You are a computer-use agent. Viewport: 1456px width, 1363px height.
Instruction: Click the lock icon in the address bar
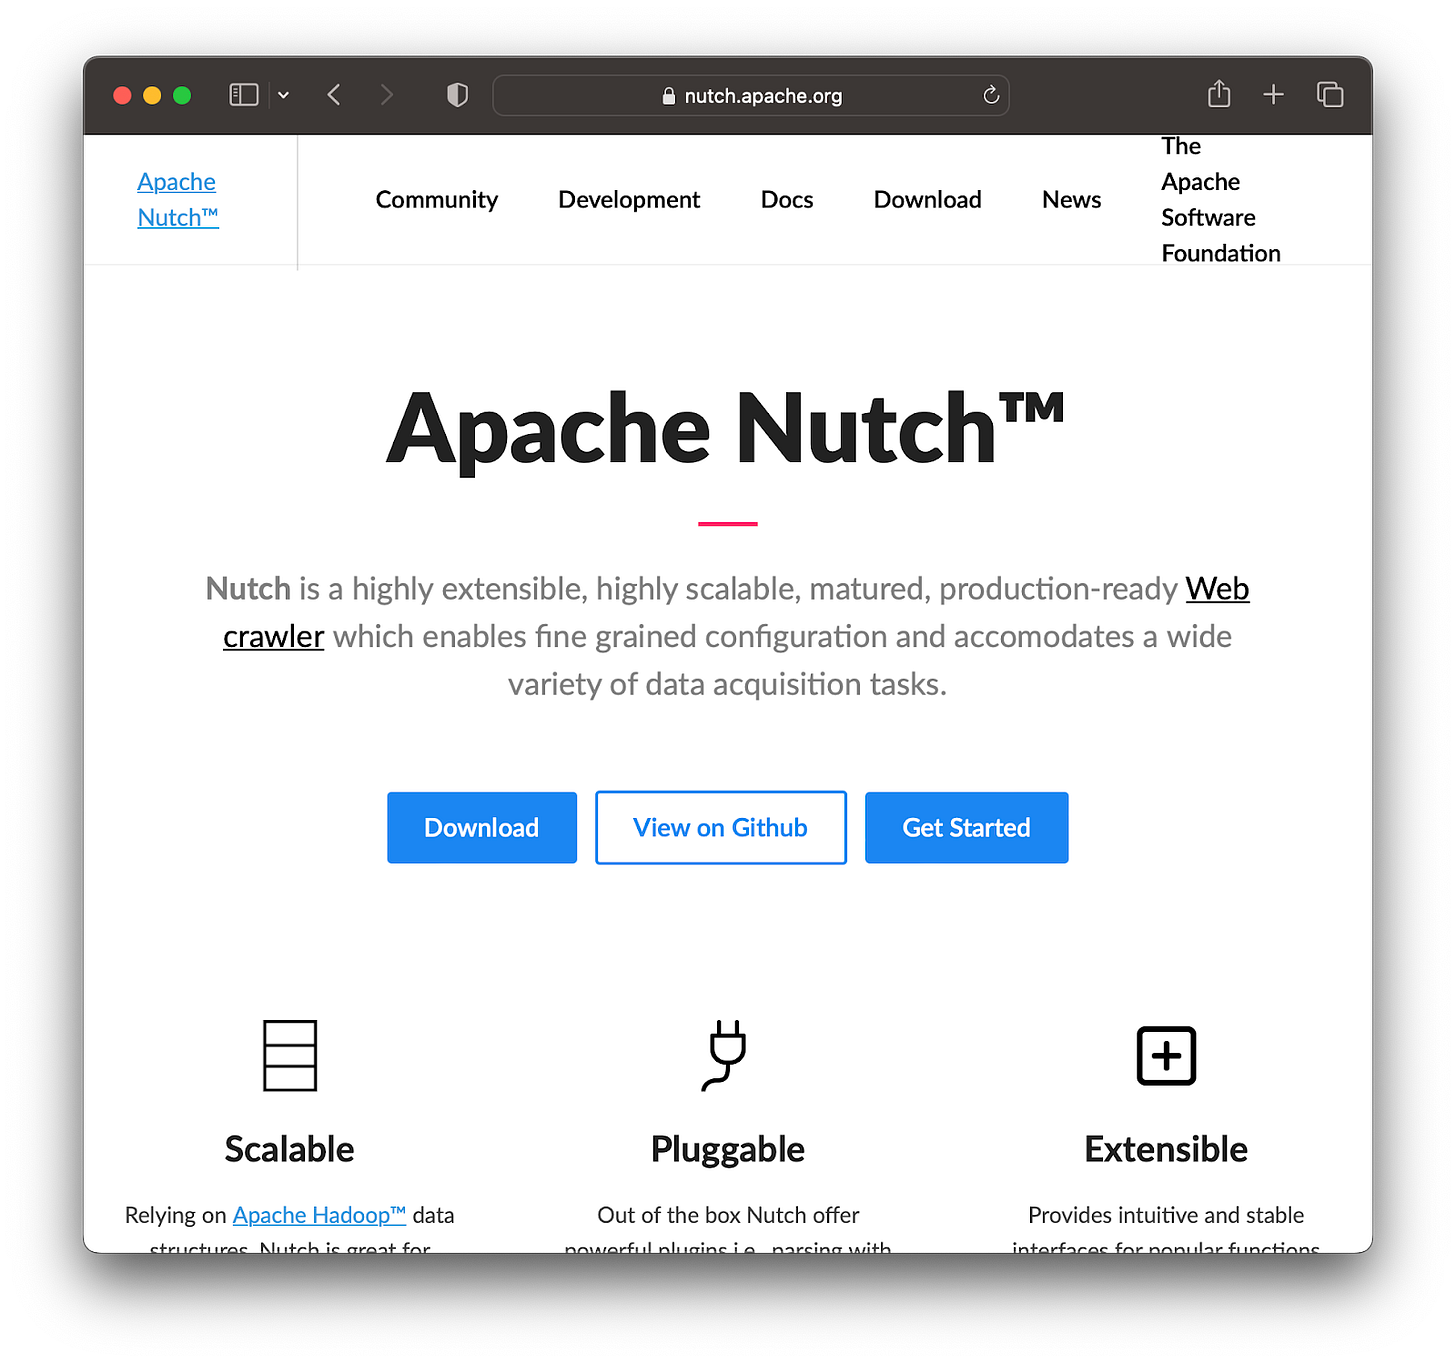(x=669, y=96)
